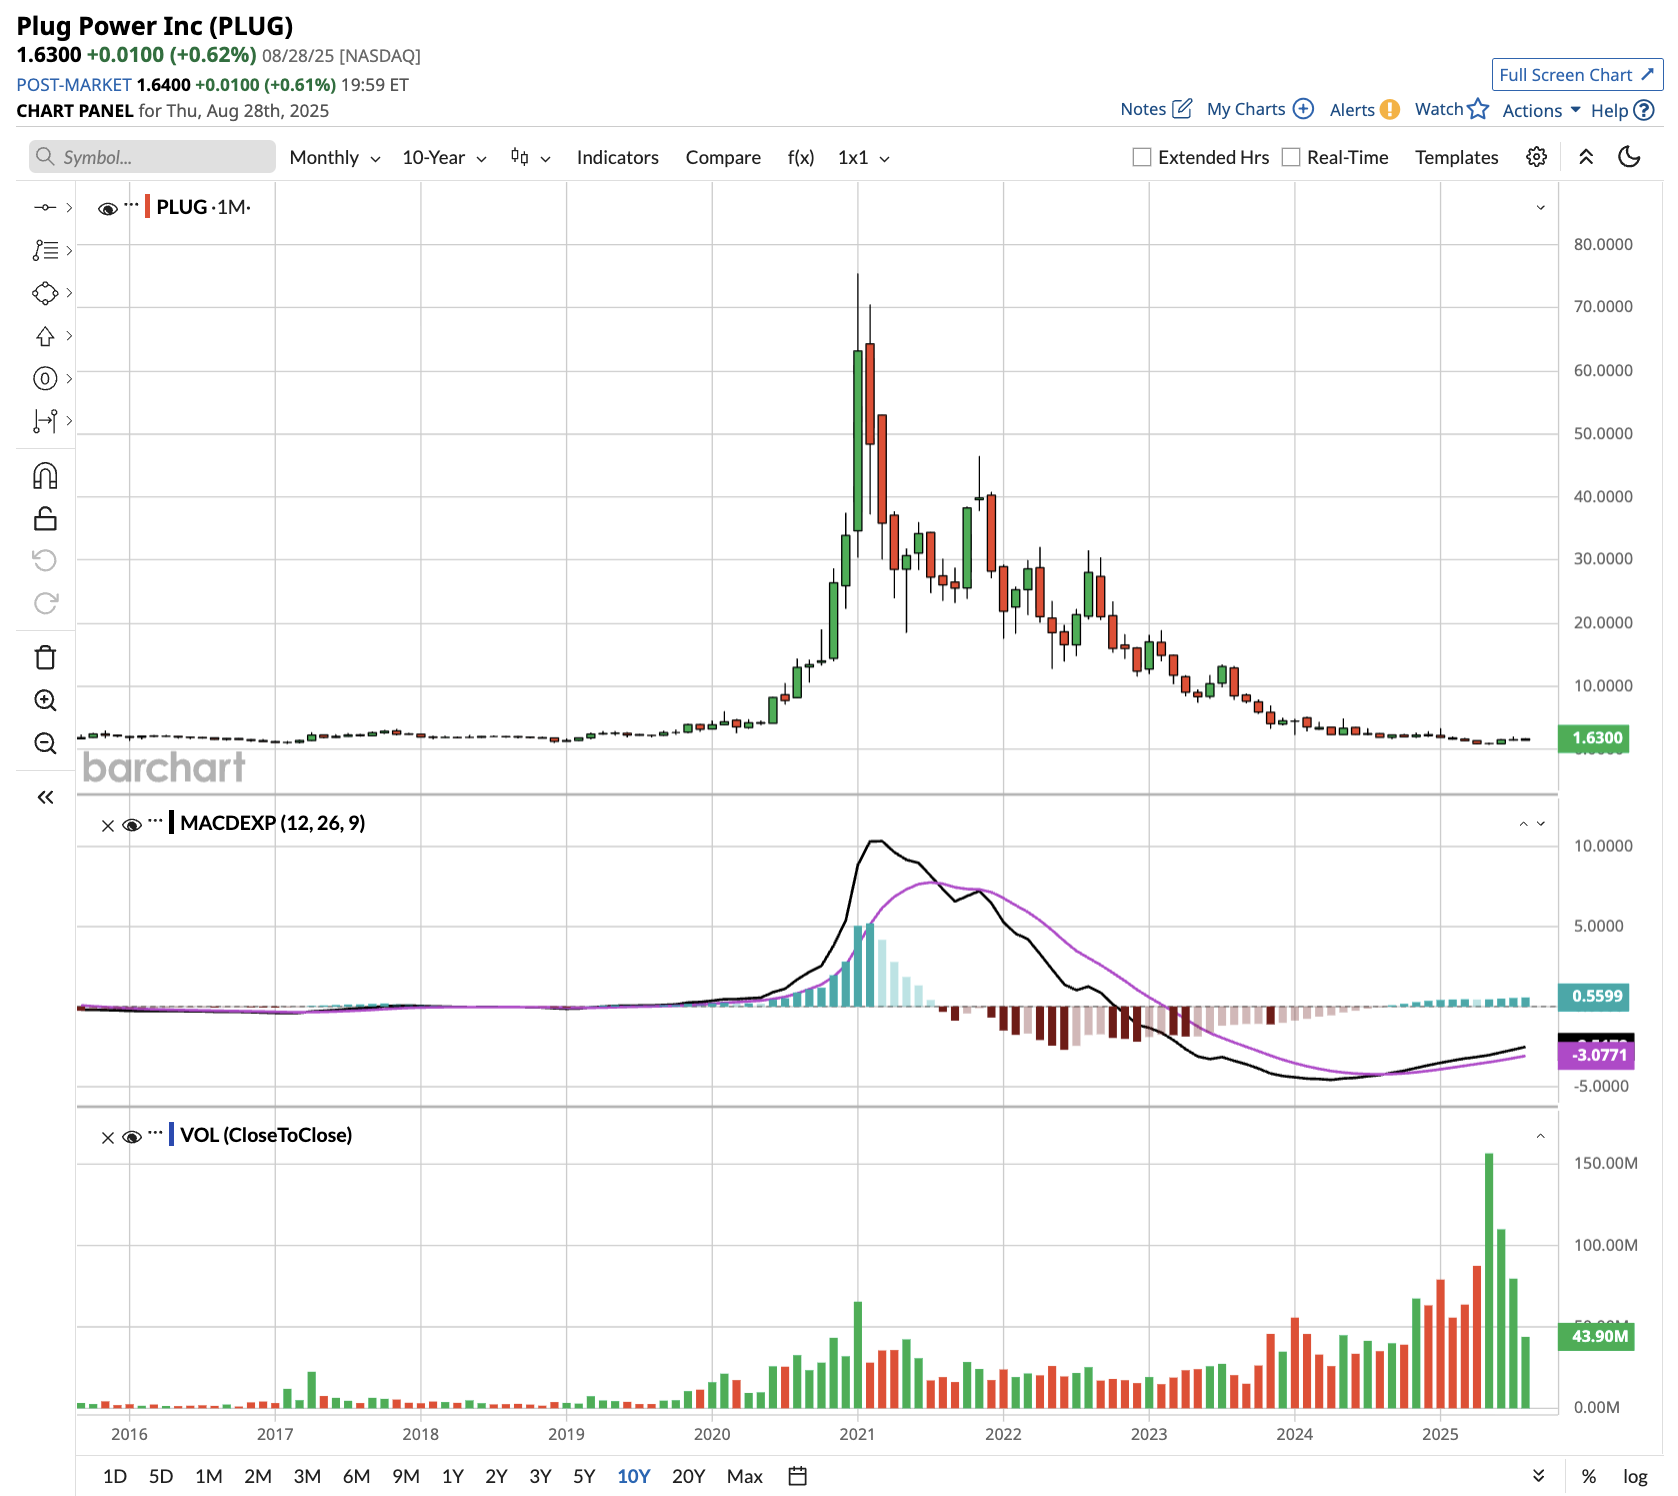Expand the Actions dropdown menu
This screenshot has width=1678, height=1496.
1541,110
